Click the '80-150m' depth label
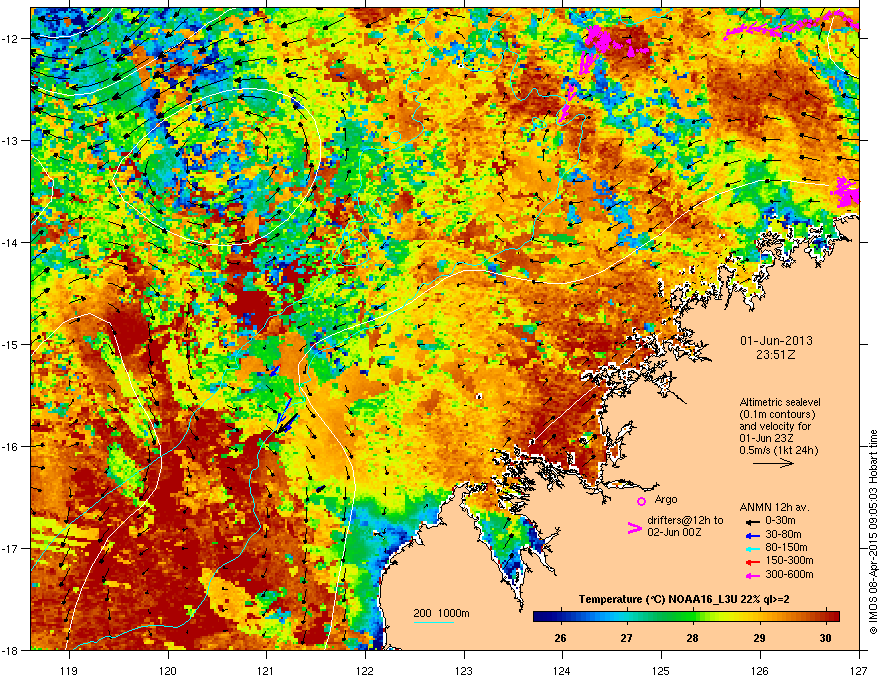Image resolution: width=880 pixels, height=680 pixels. [x=786, y=548]
